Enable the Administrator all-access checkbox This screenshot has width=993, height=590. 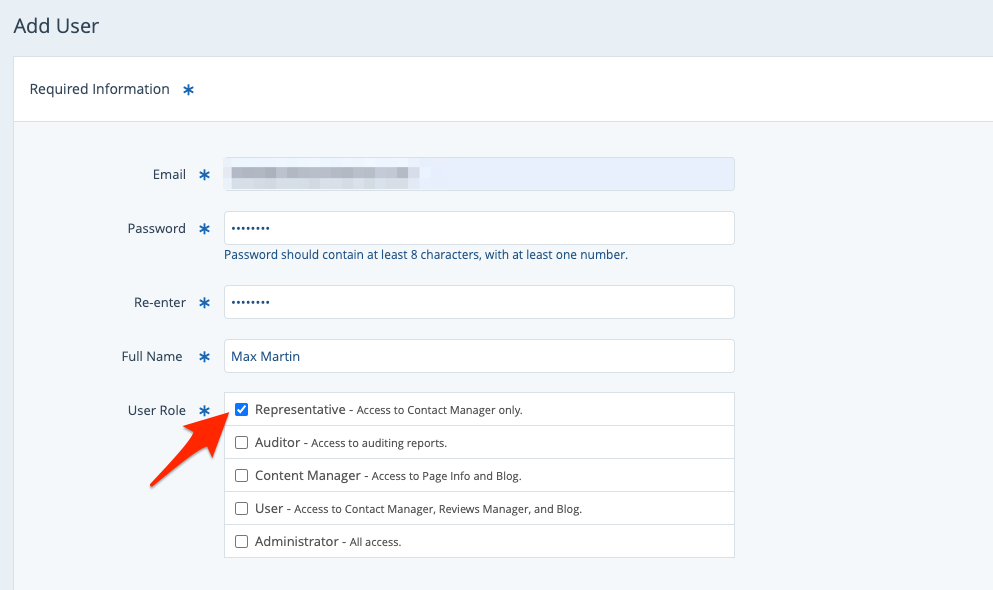(241, 542)
